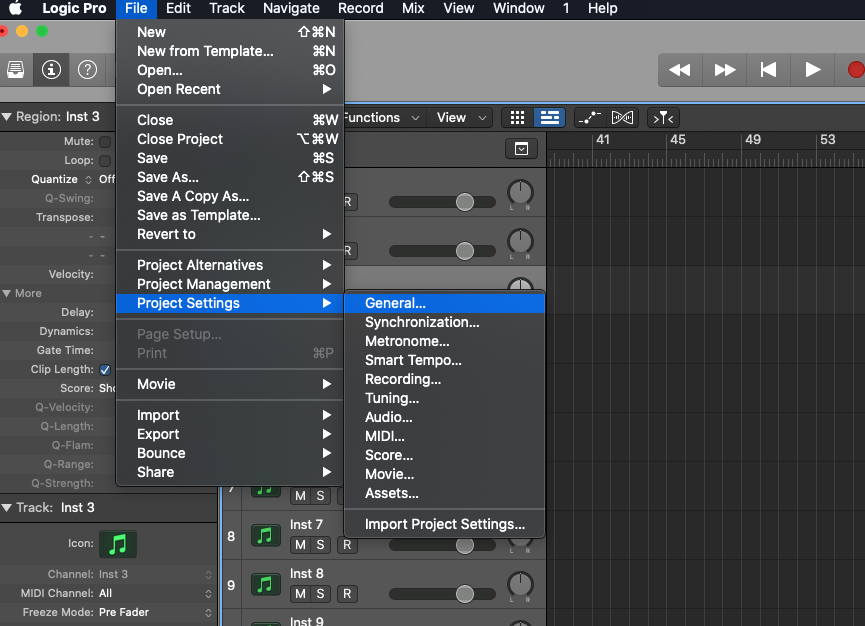This screenshot has width=865, height=626.
Task: Start playback with the Play button
Action: pyautogui.click(x=813, y=70)
